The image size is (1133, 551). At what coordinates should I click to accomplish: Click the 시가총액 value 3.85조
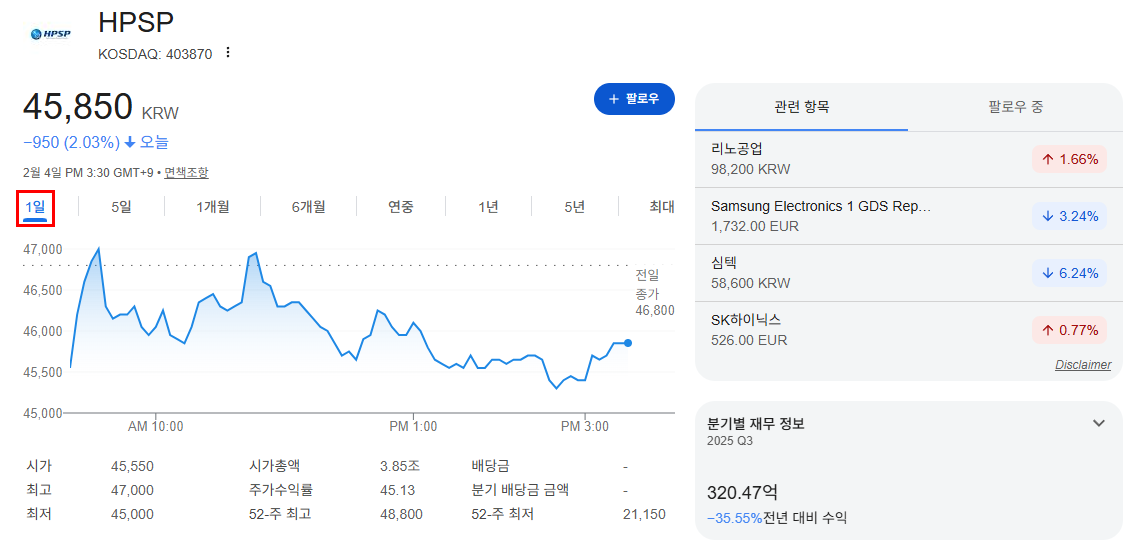pyautogui.click(x=400, y=467)
